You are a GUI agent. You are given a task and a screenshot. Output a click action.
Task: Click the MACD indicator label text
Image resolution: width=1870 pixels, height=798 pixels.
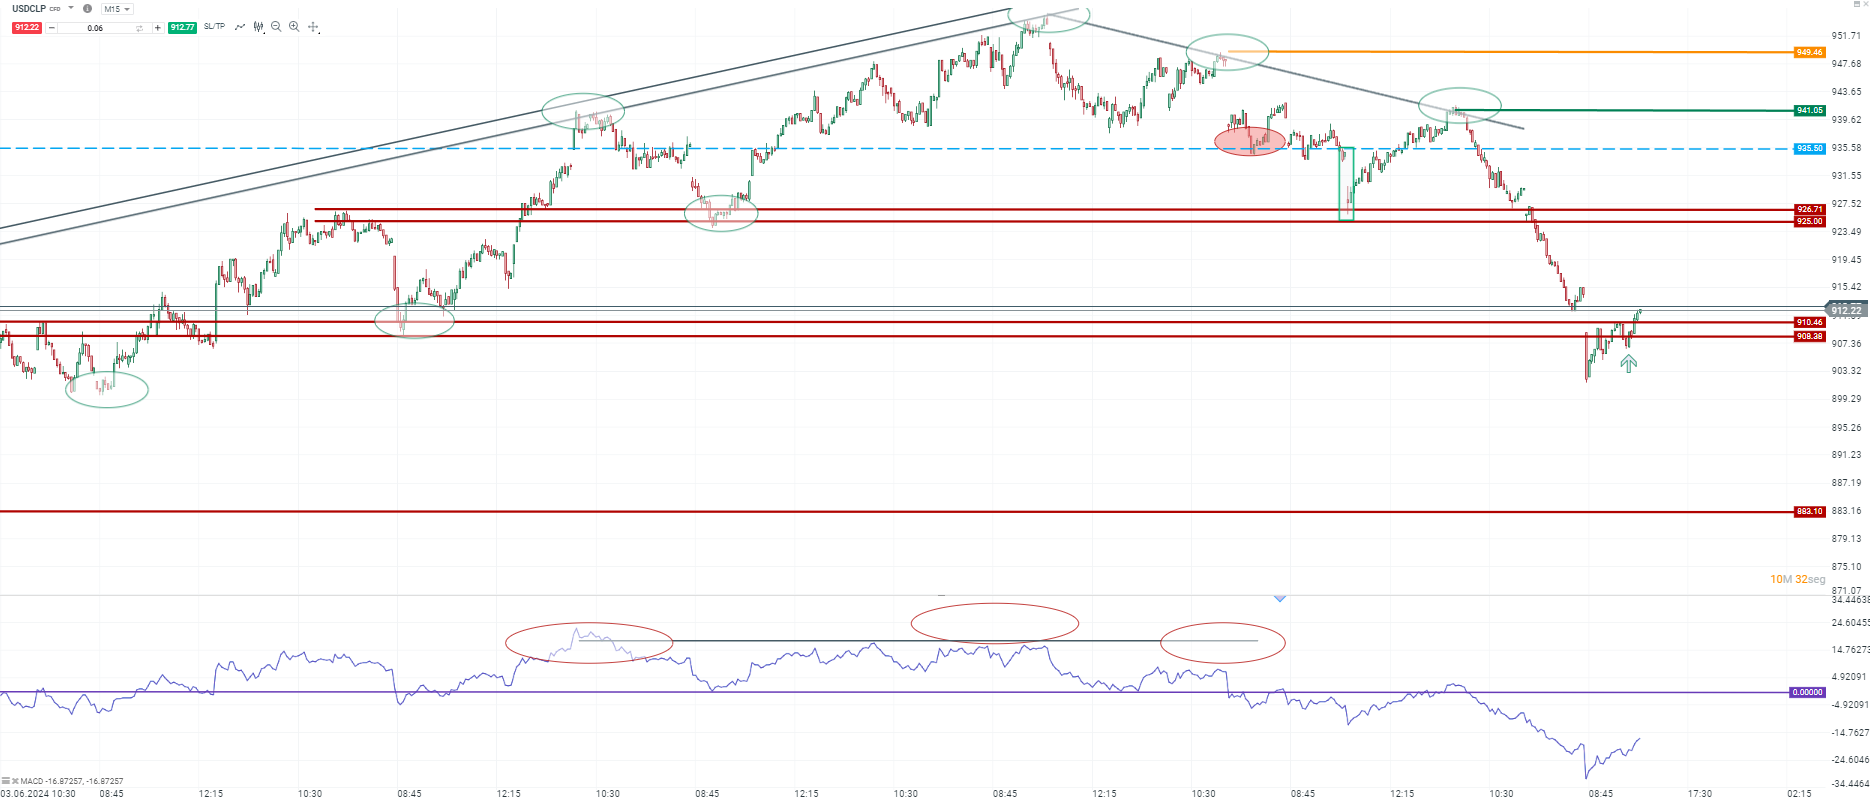click(x=72, y=781)
